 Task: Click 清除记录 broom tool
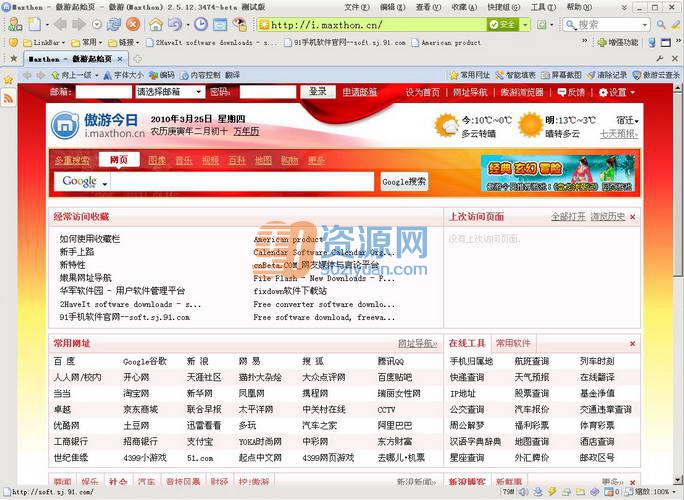click(607, 75)
